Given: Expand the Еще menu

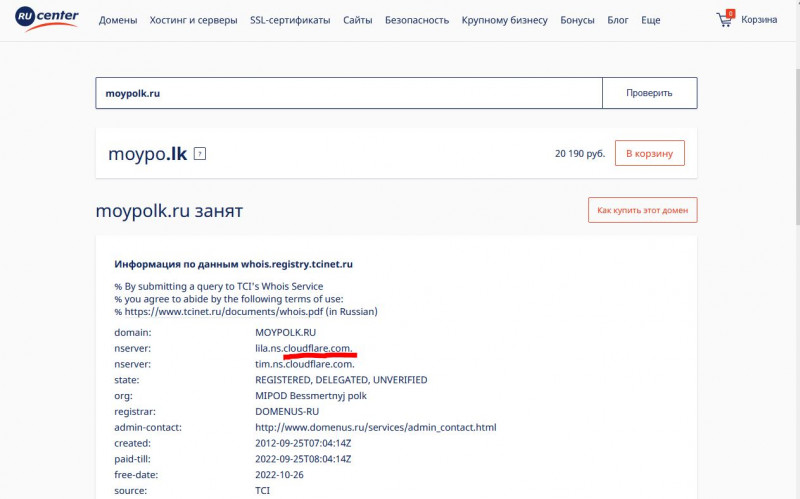Looking at the screenshot, I should point(651,20).
